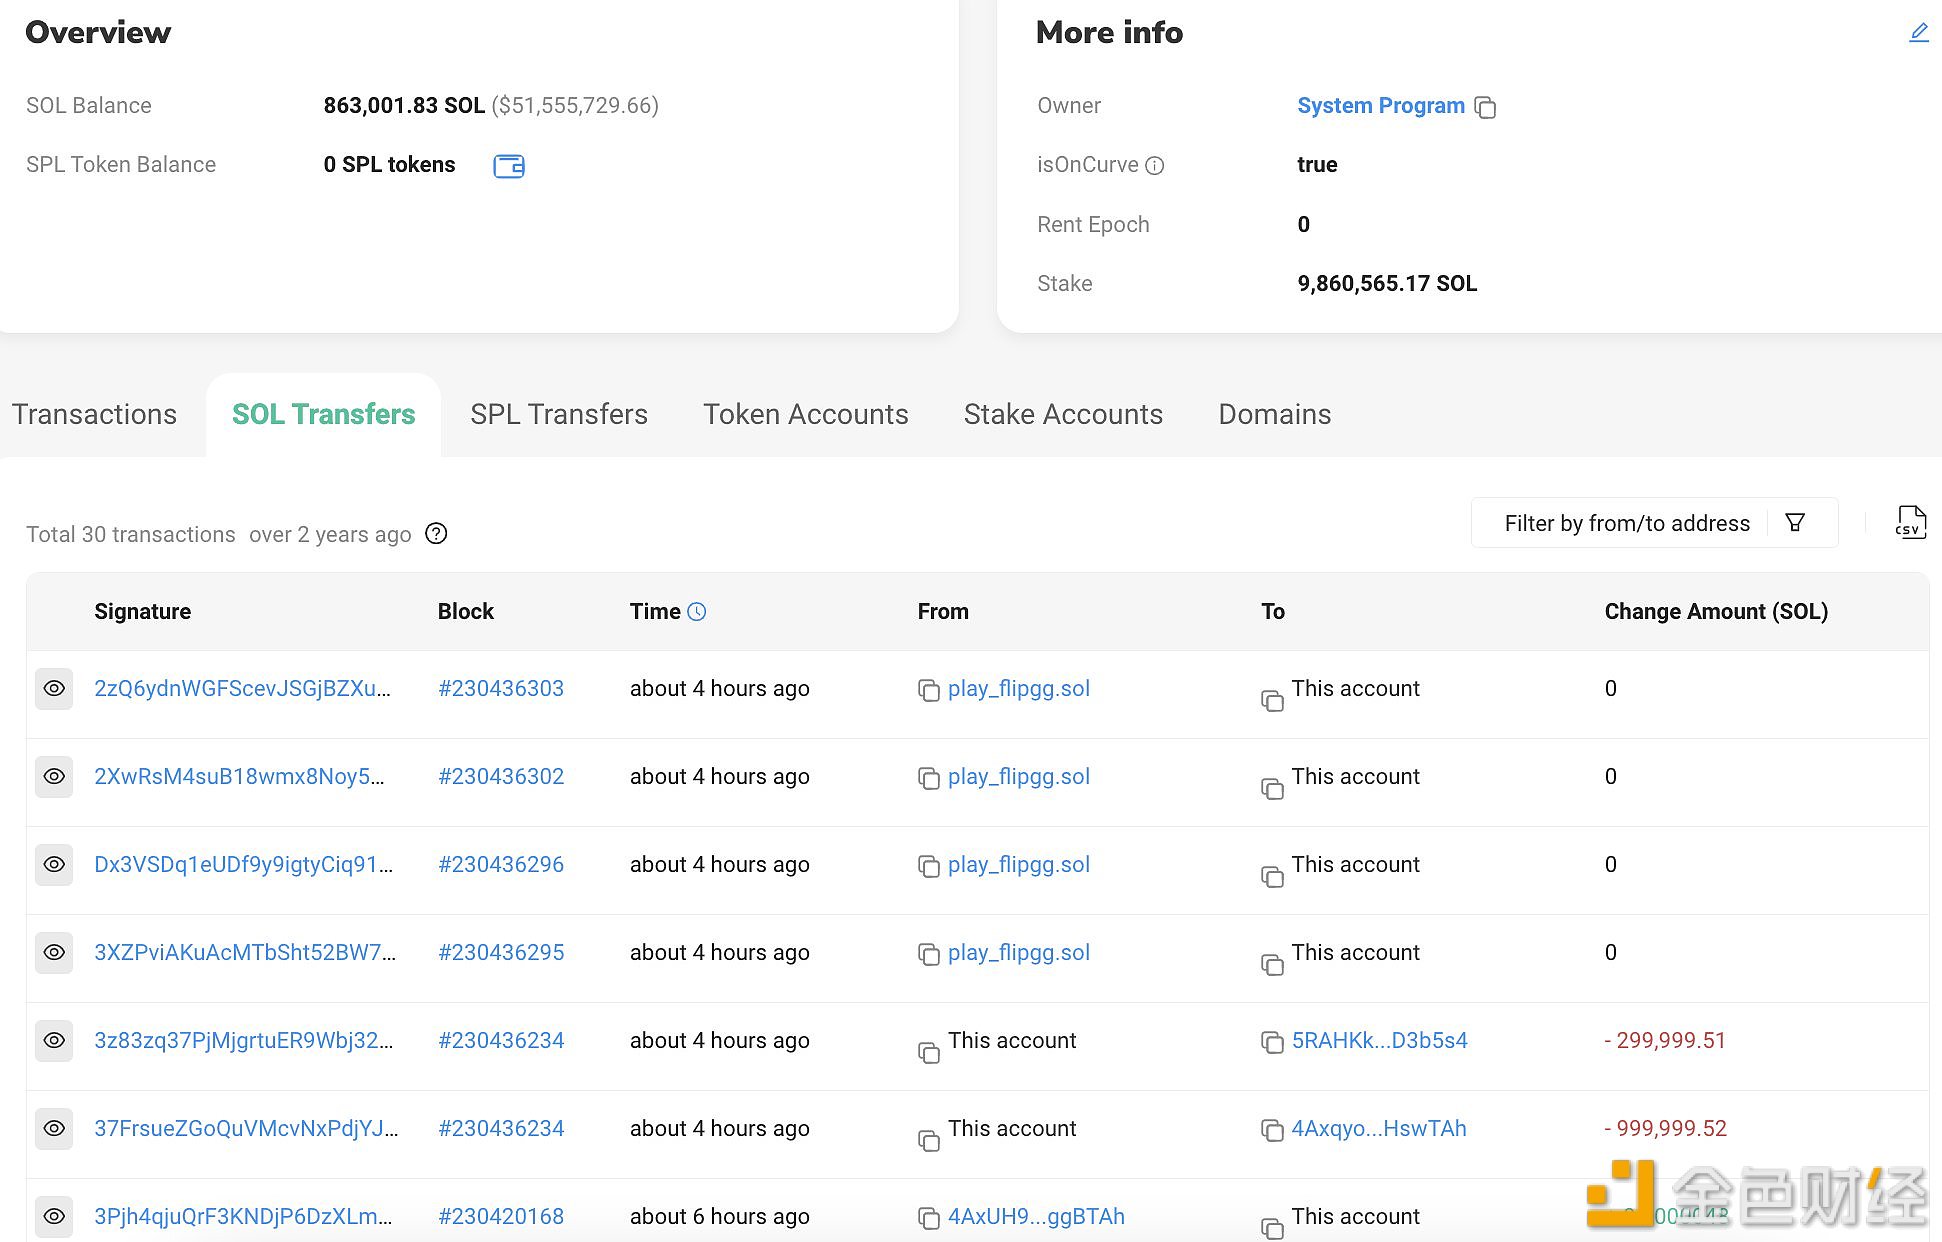Viewport: 1942px width, 1242px height.
Task: Open play_flipgg.sol in row 3XZPviAKuA
Action: click(x=1019, y=953)
